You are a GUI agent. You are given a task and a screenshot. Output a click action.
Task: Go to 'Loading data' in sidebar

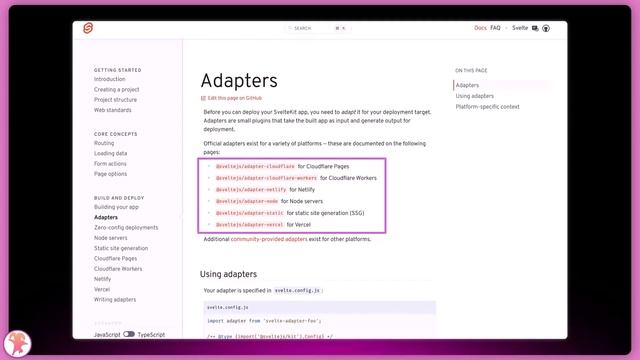click(x=111, y=153)
